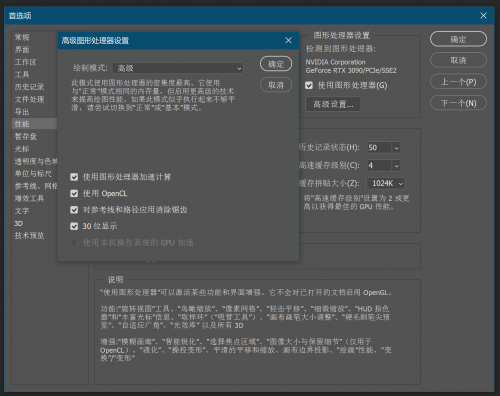Select 增效工具 in the preferences sidebar
The width and height of the screenshot is (500, 396).
tap(29, 198)
